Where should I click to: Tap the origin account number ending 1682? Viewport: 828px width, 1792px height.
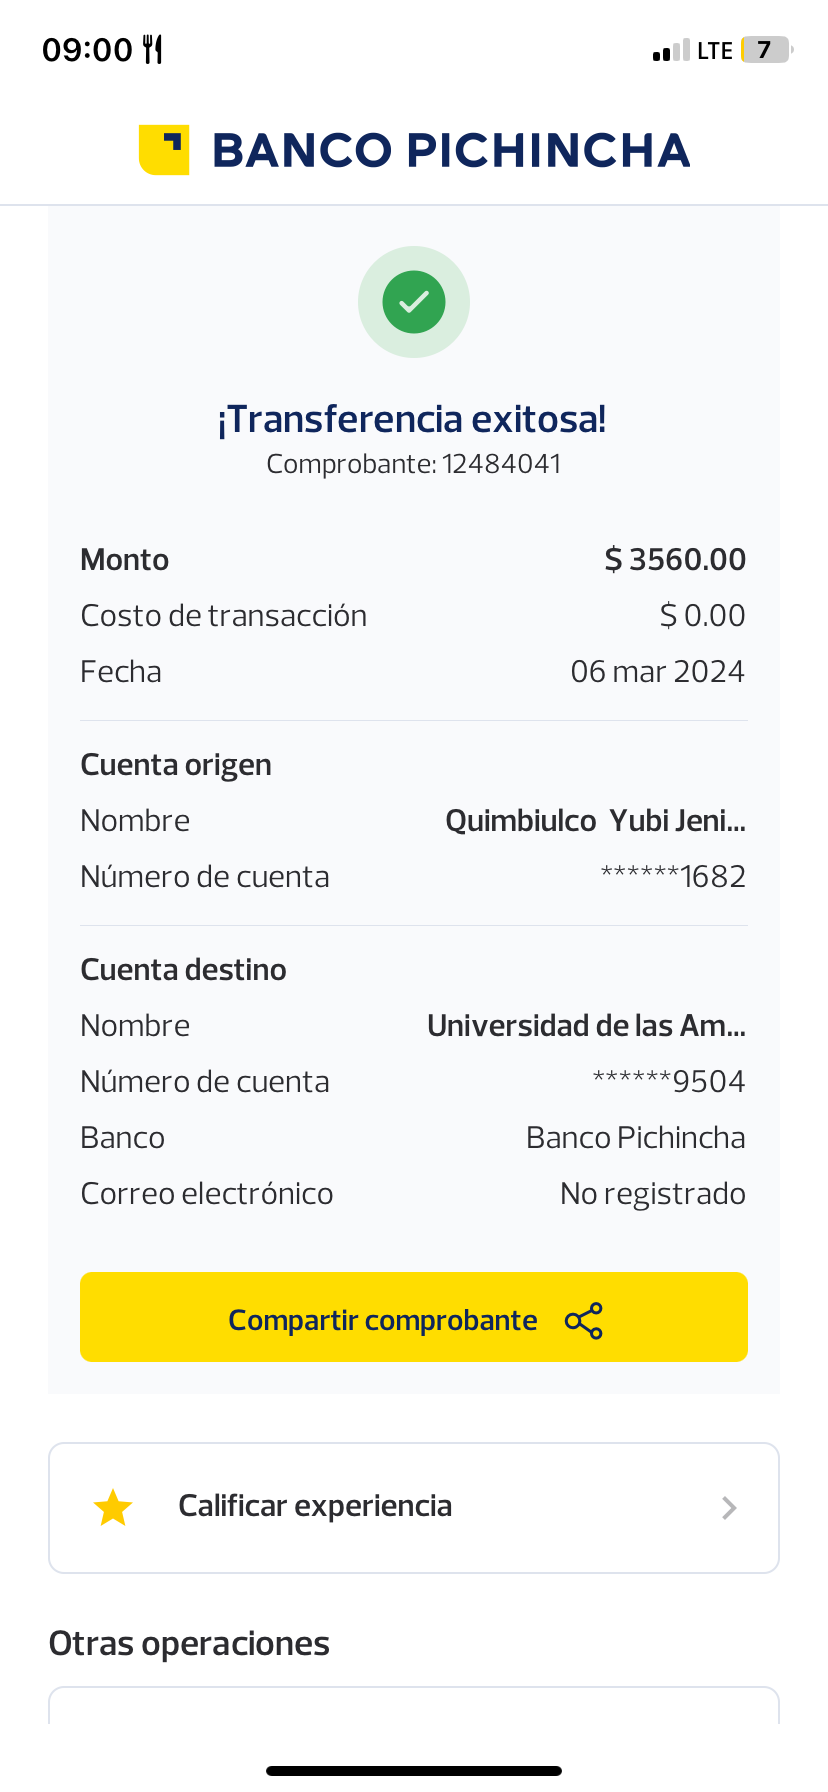point(673,877)
